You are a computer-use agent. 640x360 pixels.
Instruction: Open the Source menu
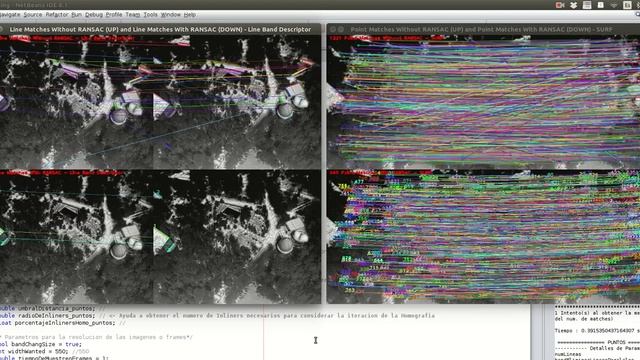point(33,15)
